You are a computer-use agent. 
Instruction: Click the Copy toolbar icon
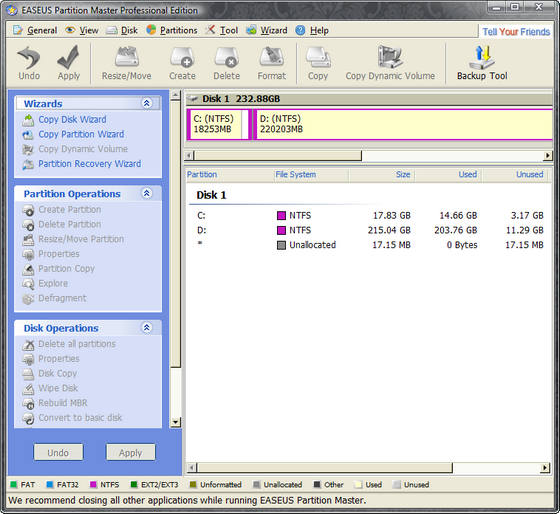(318, 63)
